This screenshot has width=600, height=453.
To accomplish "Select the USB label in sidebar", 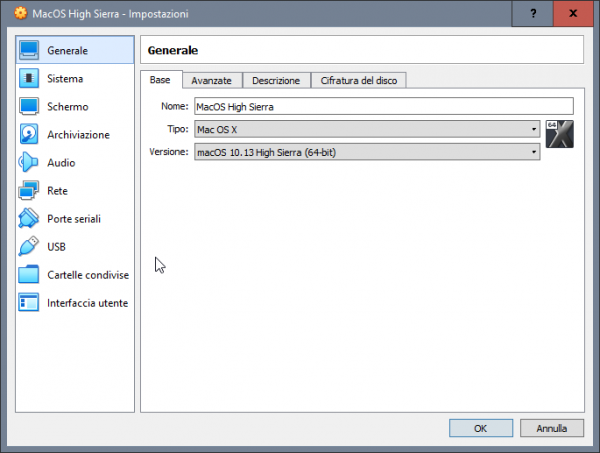I will coord(56,247).
